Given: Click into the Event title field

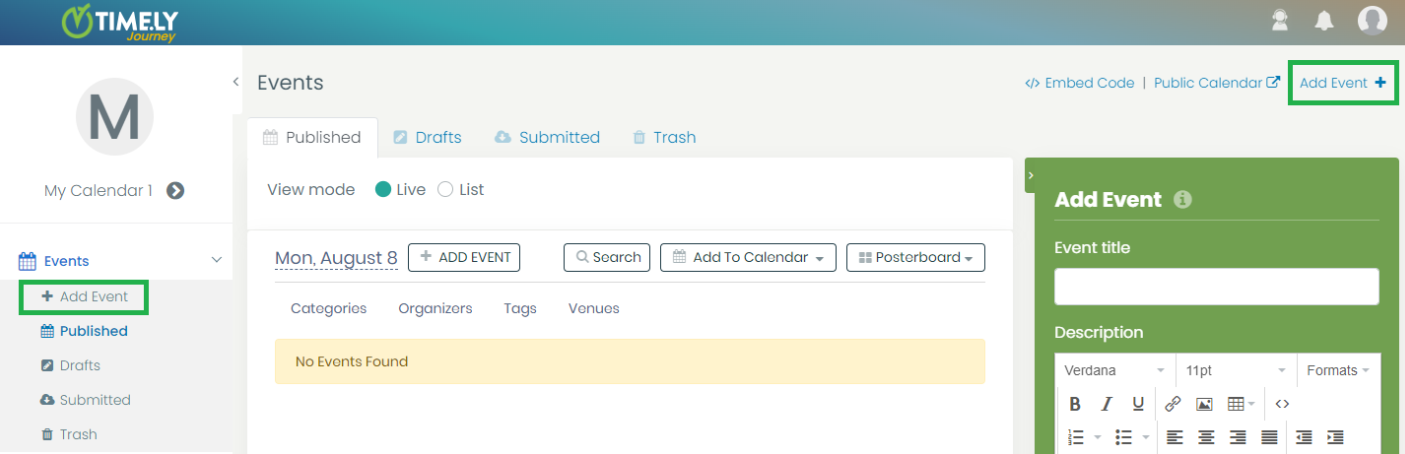Looking at the screenshot, I should coord(1216,286).
